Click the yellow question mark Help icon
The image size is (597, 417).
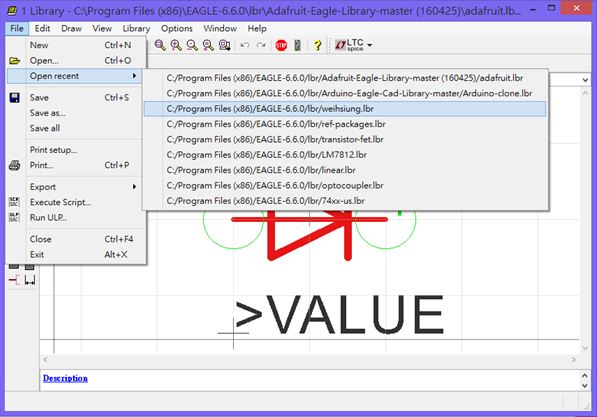[x=318, y=45]
